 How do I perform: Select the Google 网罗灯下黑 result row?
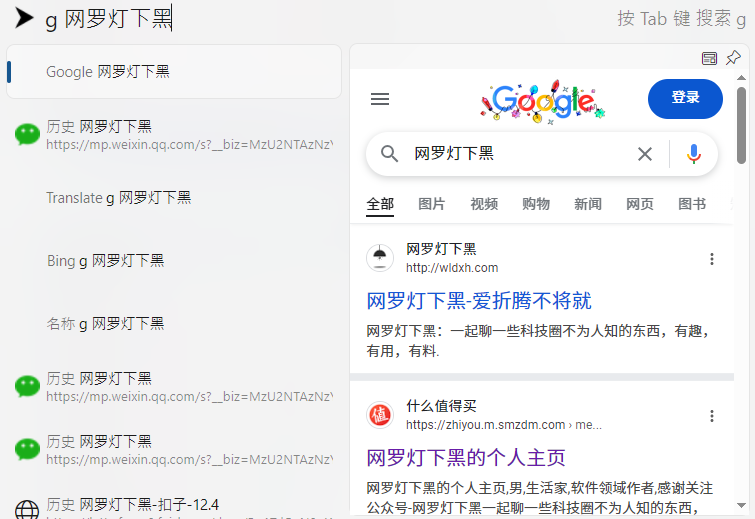(x=174, y=72)
